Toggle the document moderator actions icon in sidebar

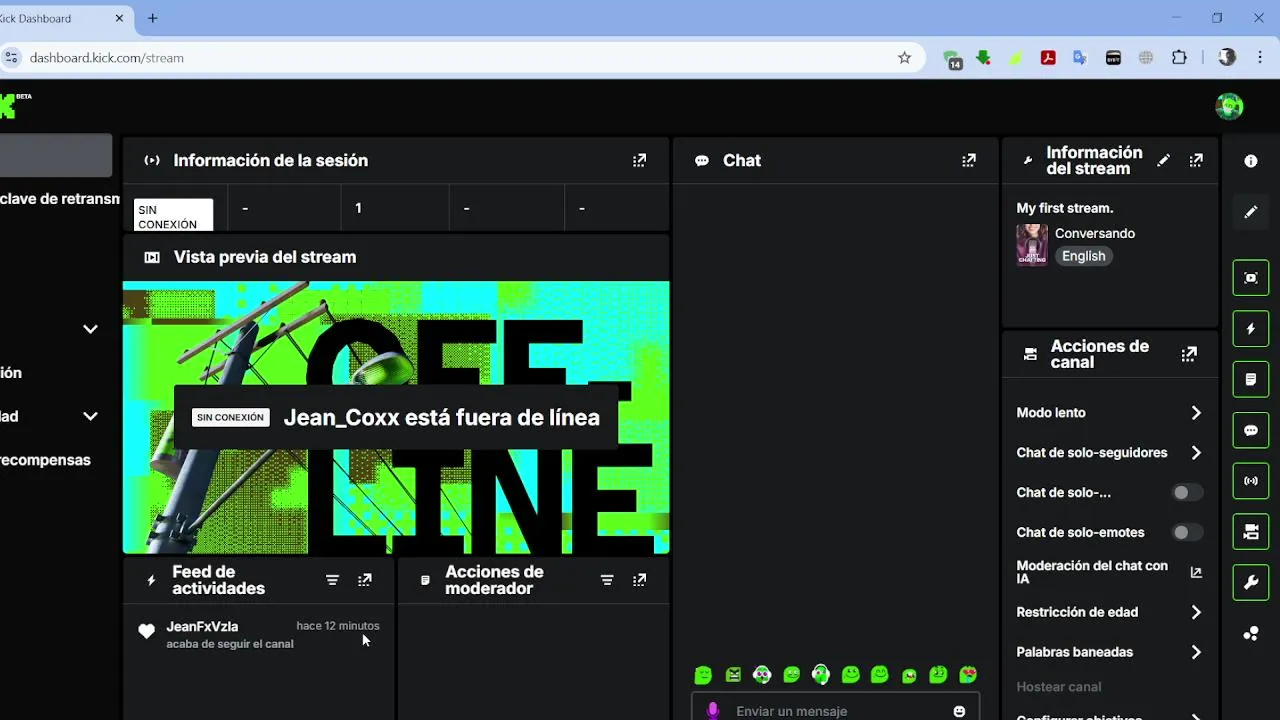pyautogui.click(x=1251, y=380)
